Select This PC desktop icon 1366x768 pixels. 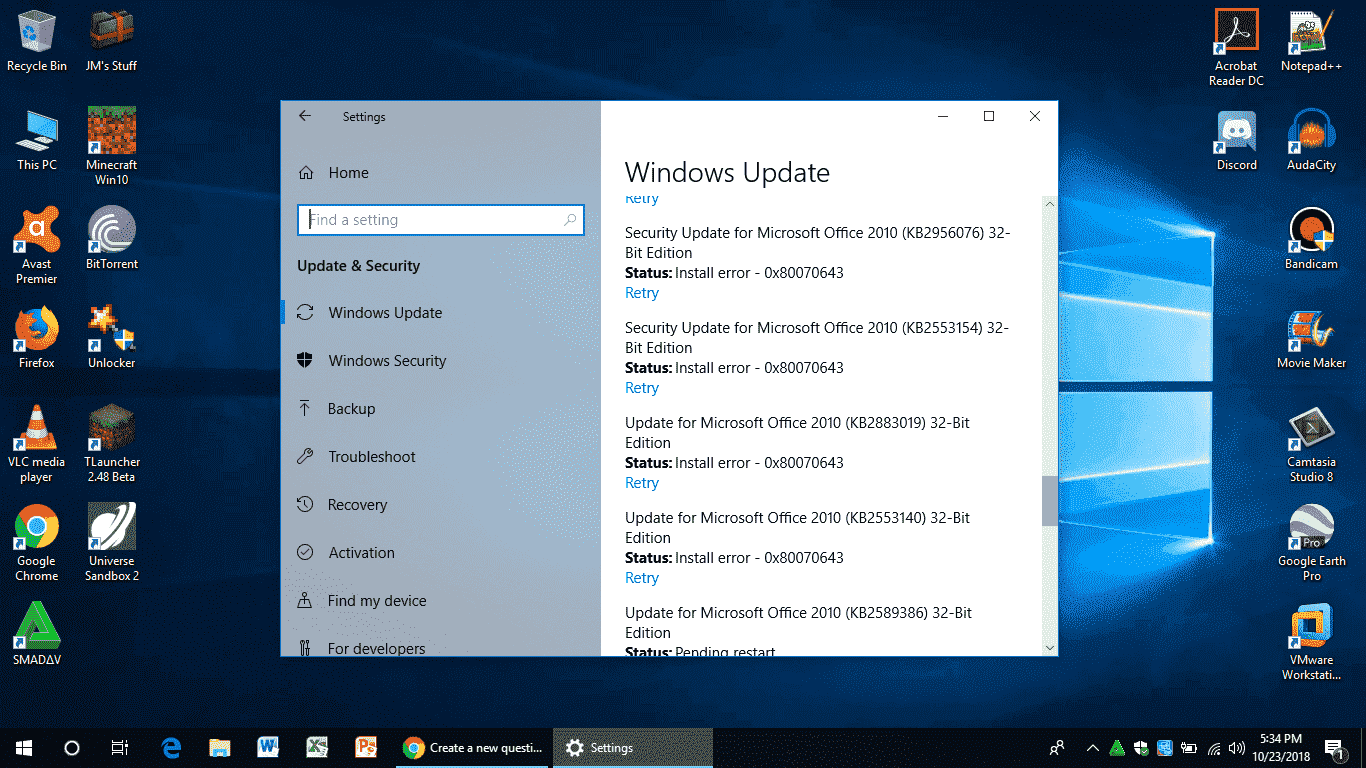[37, 140]
